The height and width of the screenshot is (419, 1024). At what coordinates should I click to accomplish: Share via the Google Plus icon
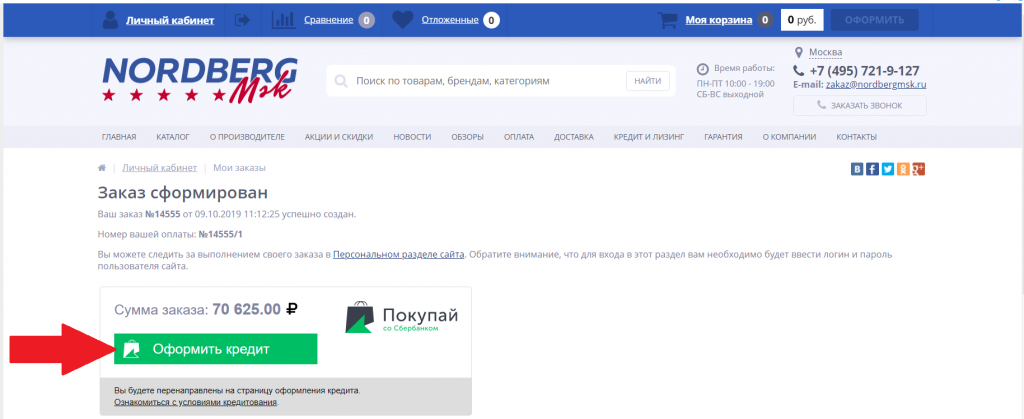[x=919, y=169]
